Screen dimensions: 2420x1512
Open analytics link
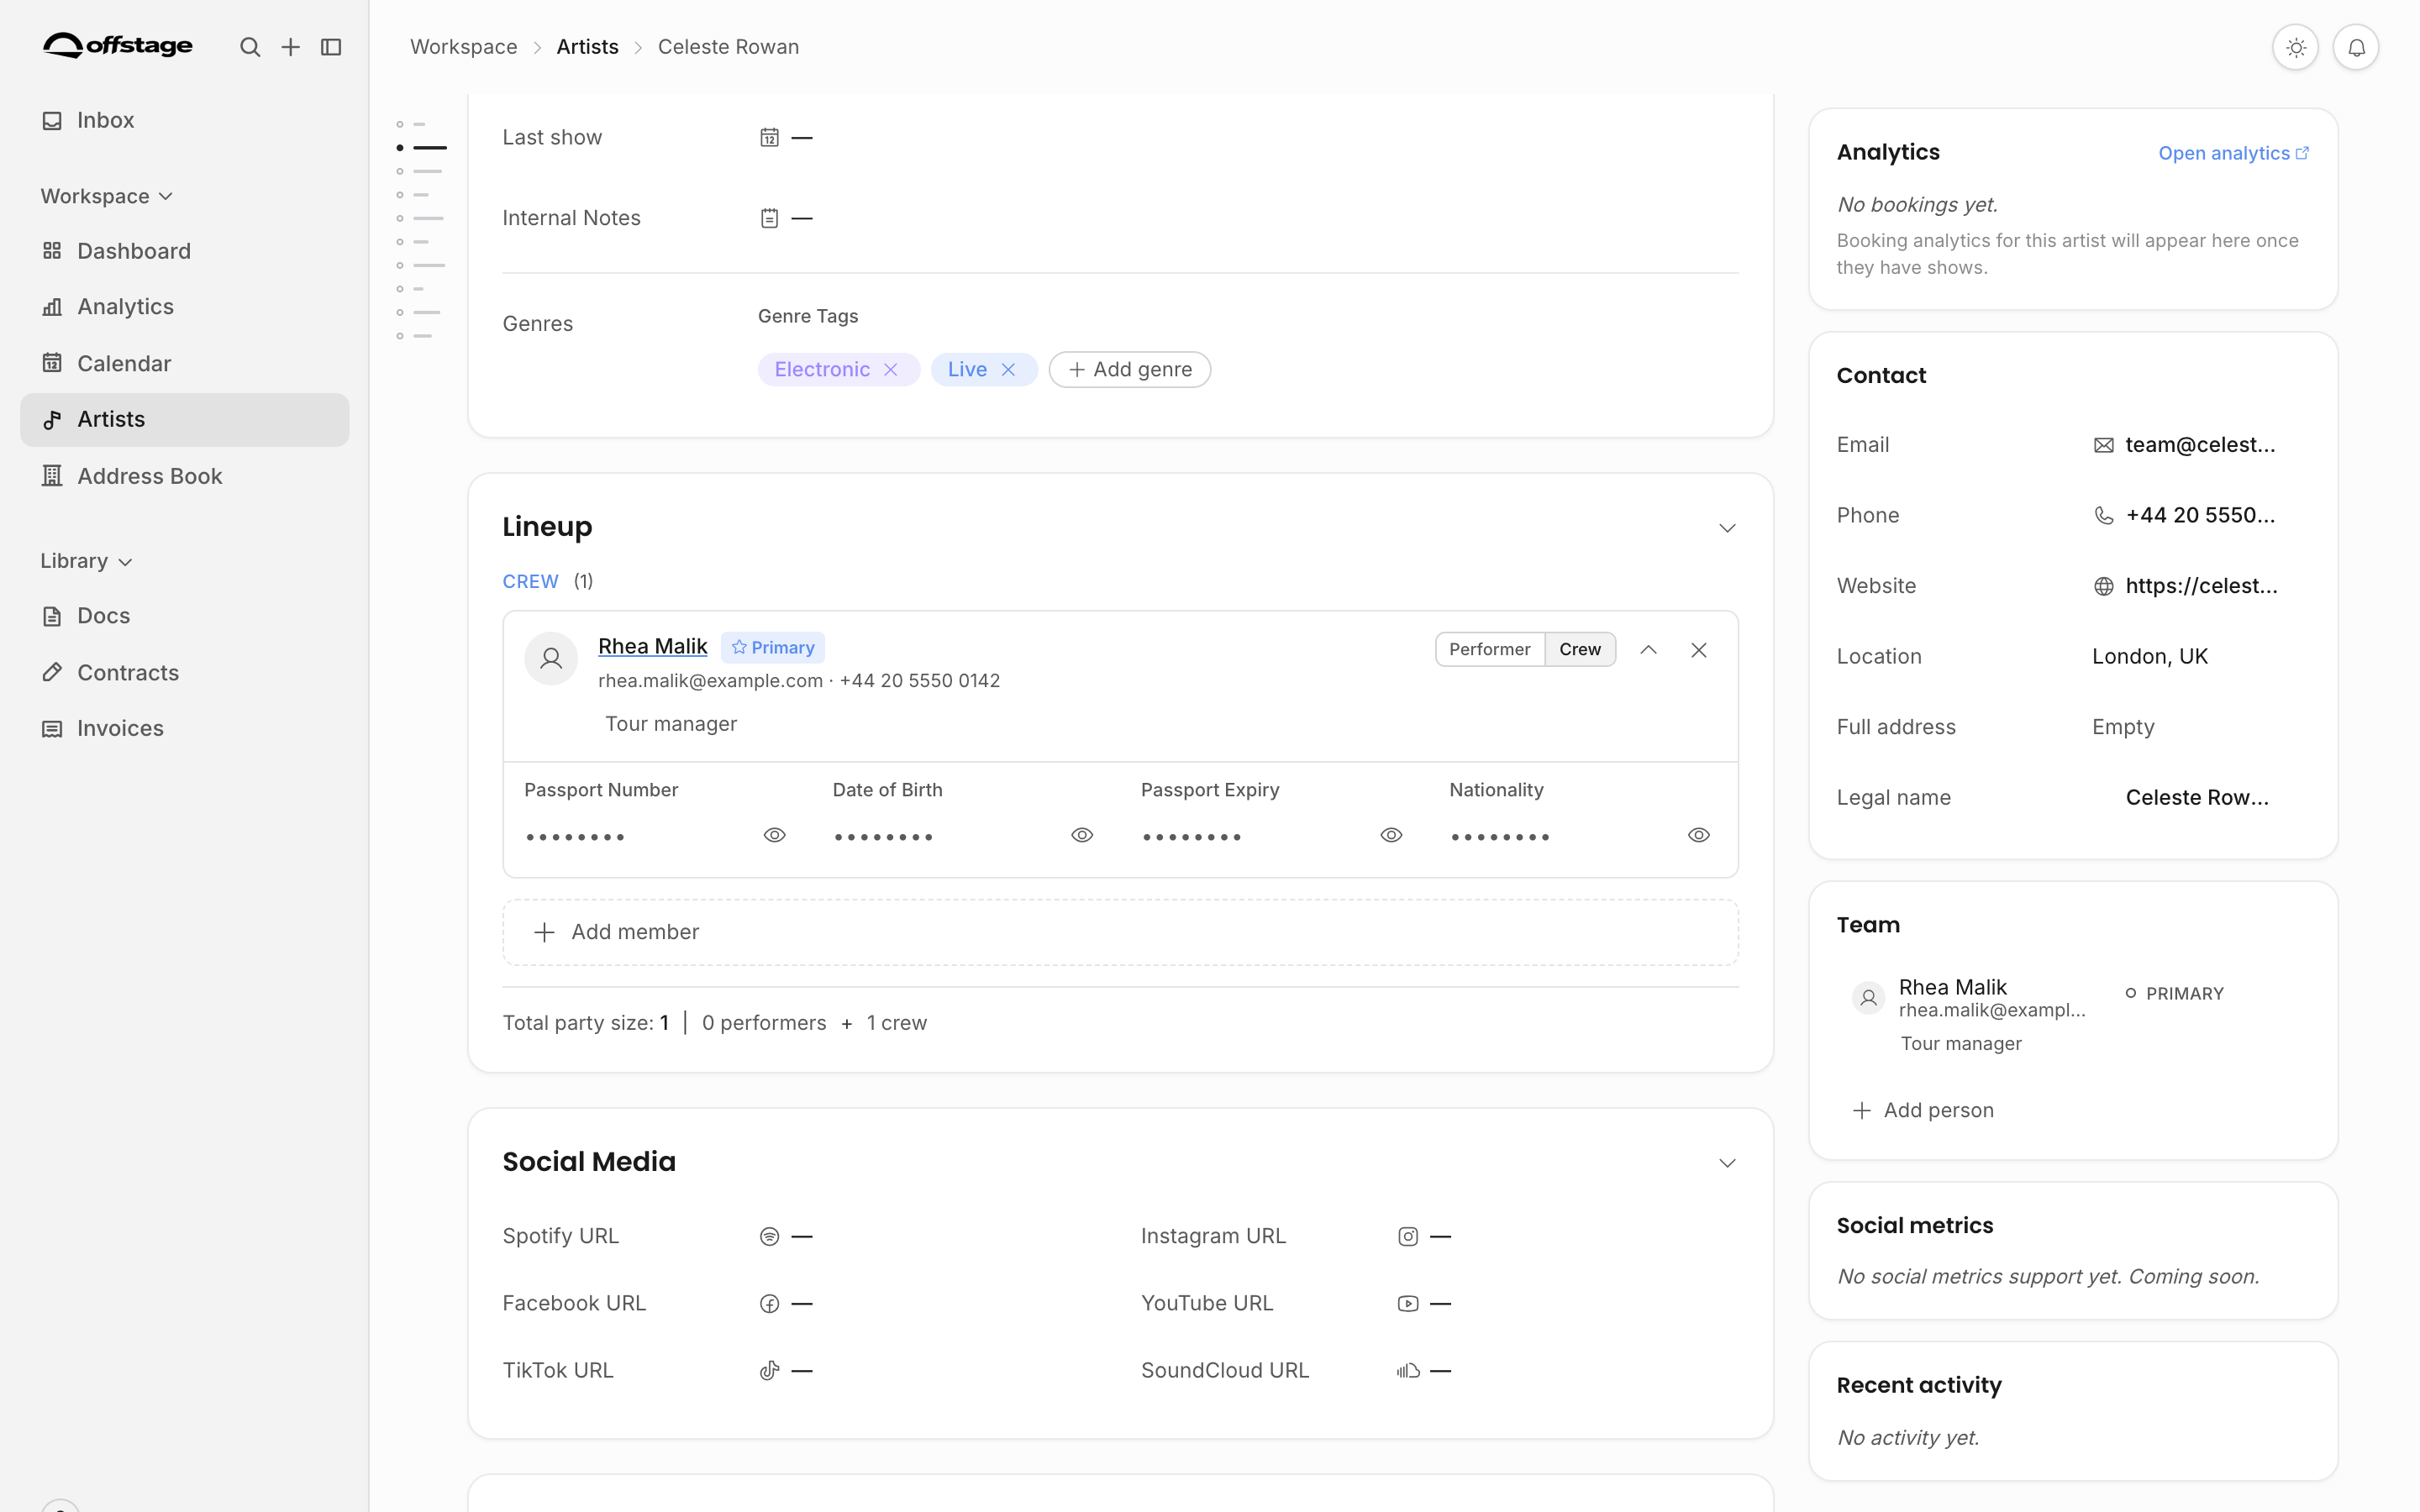tap(2234, 153)
